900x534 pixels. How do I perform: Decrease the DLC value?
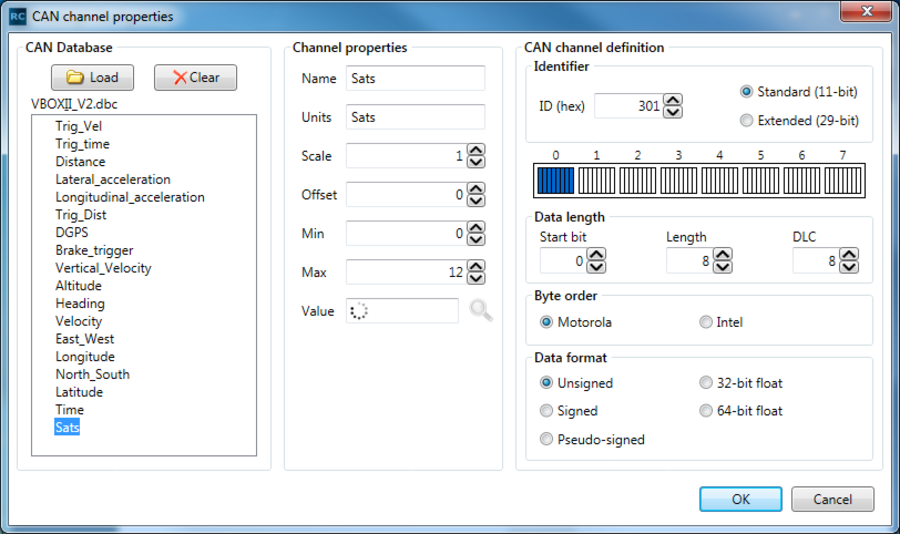(849, 267)
